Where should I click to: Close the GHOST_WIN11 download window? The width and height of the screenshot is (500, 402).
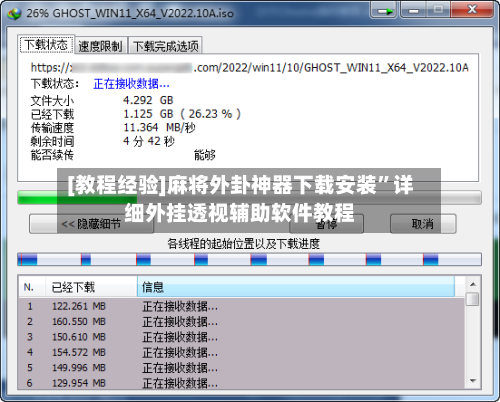(472, 10)
